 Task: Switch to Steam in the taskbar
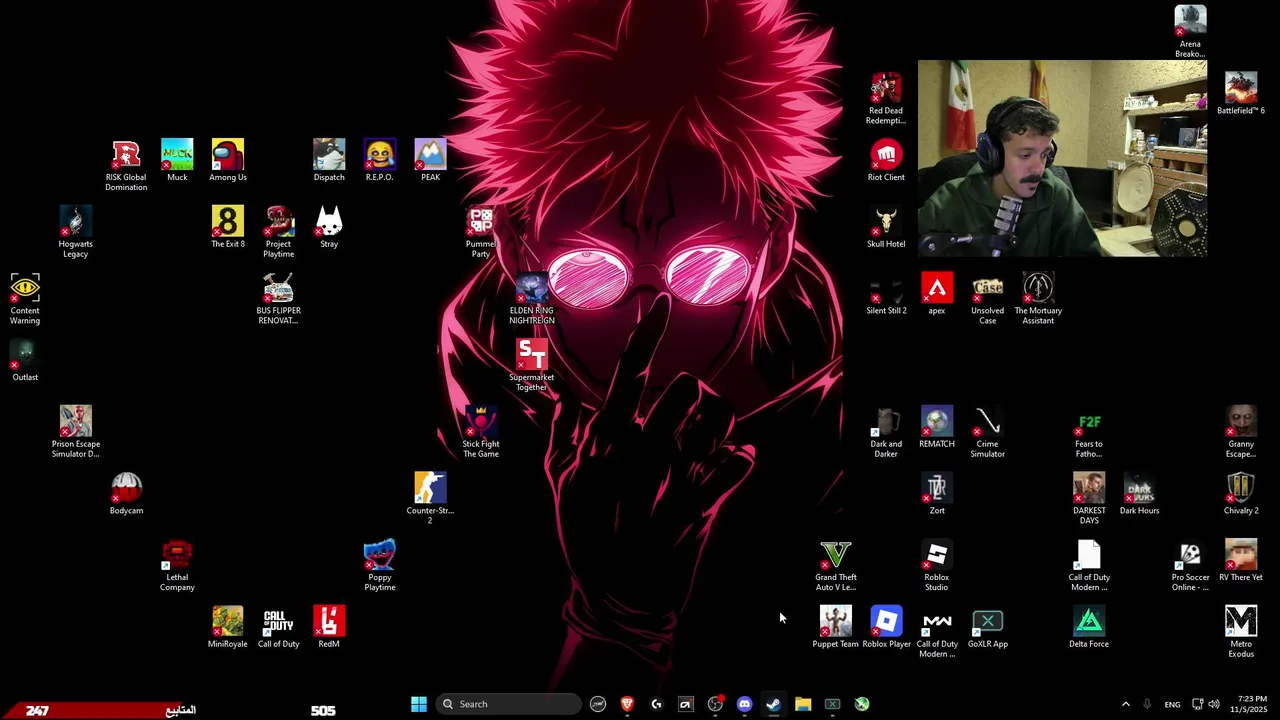773,704
